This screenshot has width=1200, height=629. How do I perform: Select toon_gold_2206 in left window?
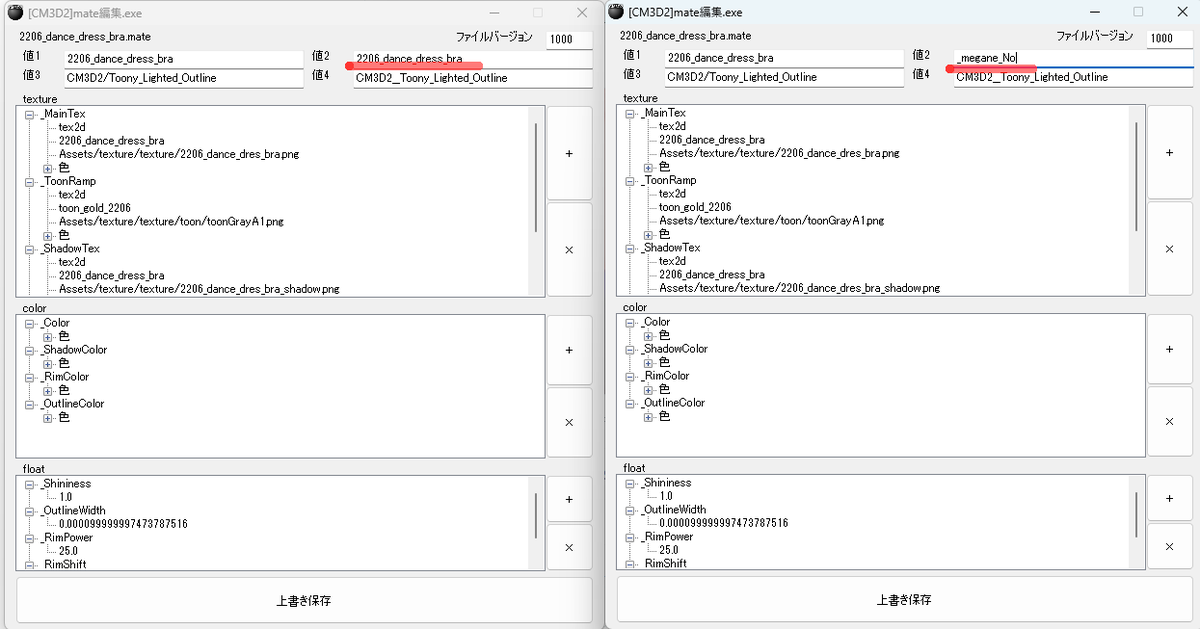tap(95, 208)
